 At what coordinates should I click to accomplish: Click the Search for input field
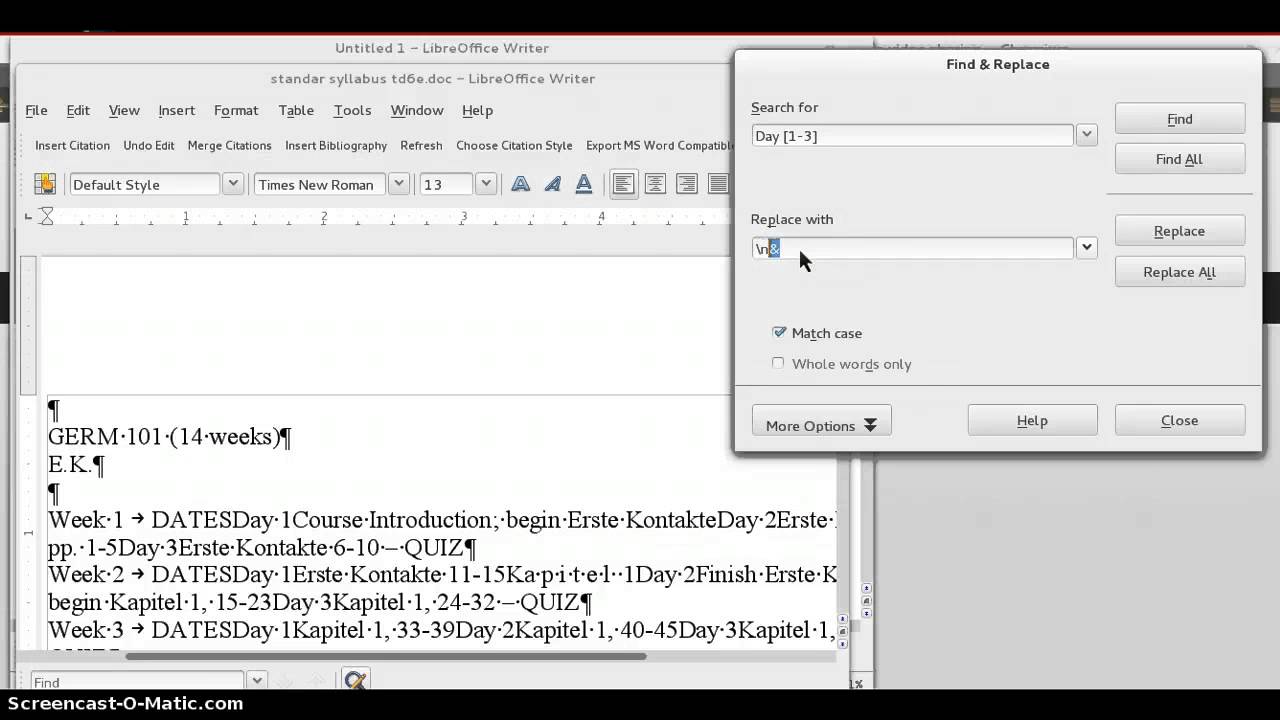(912, 135)
